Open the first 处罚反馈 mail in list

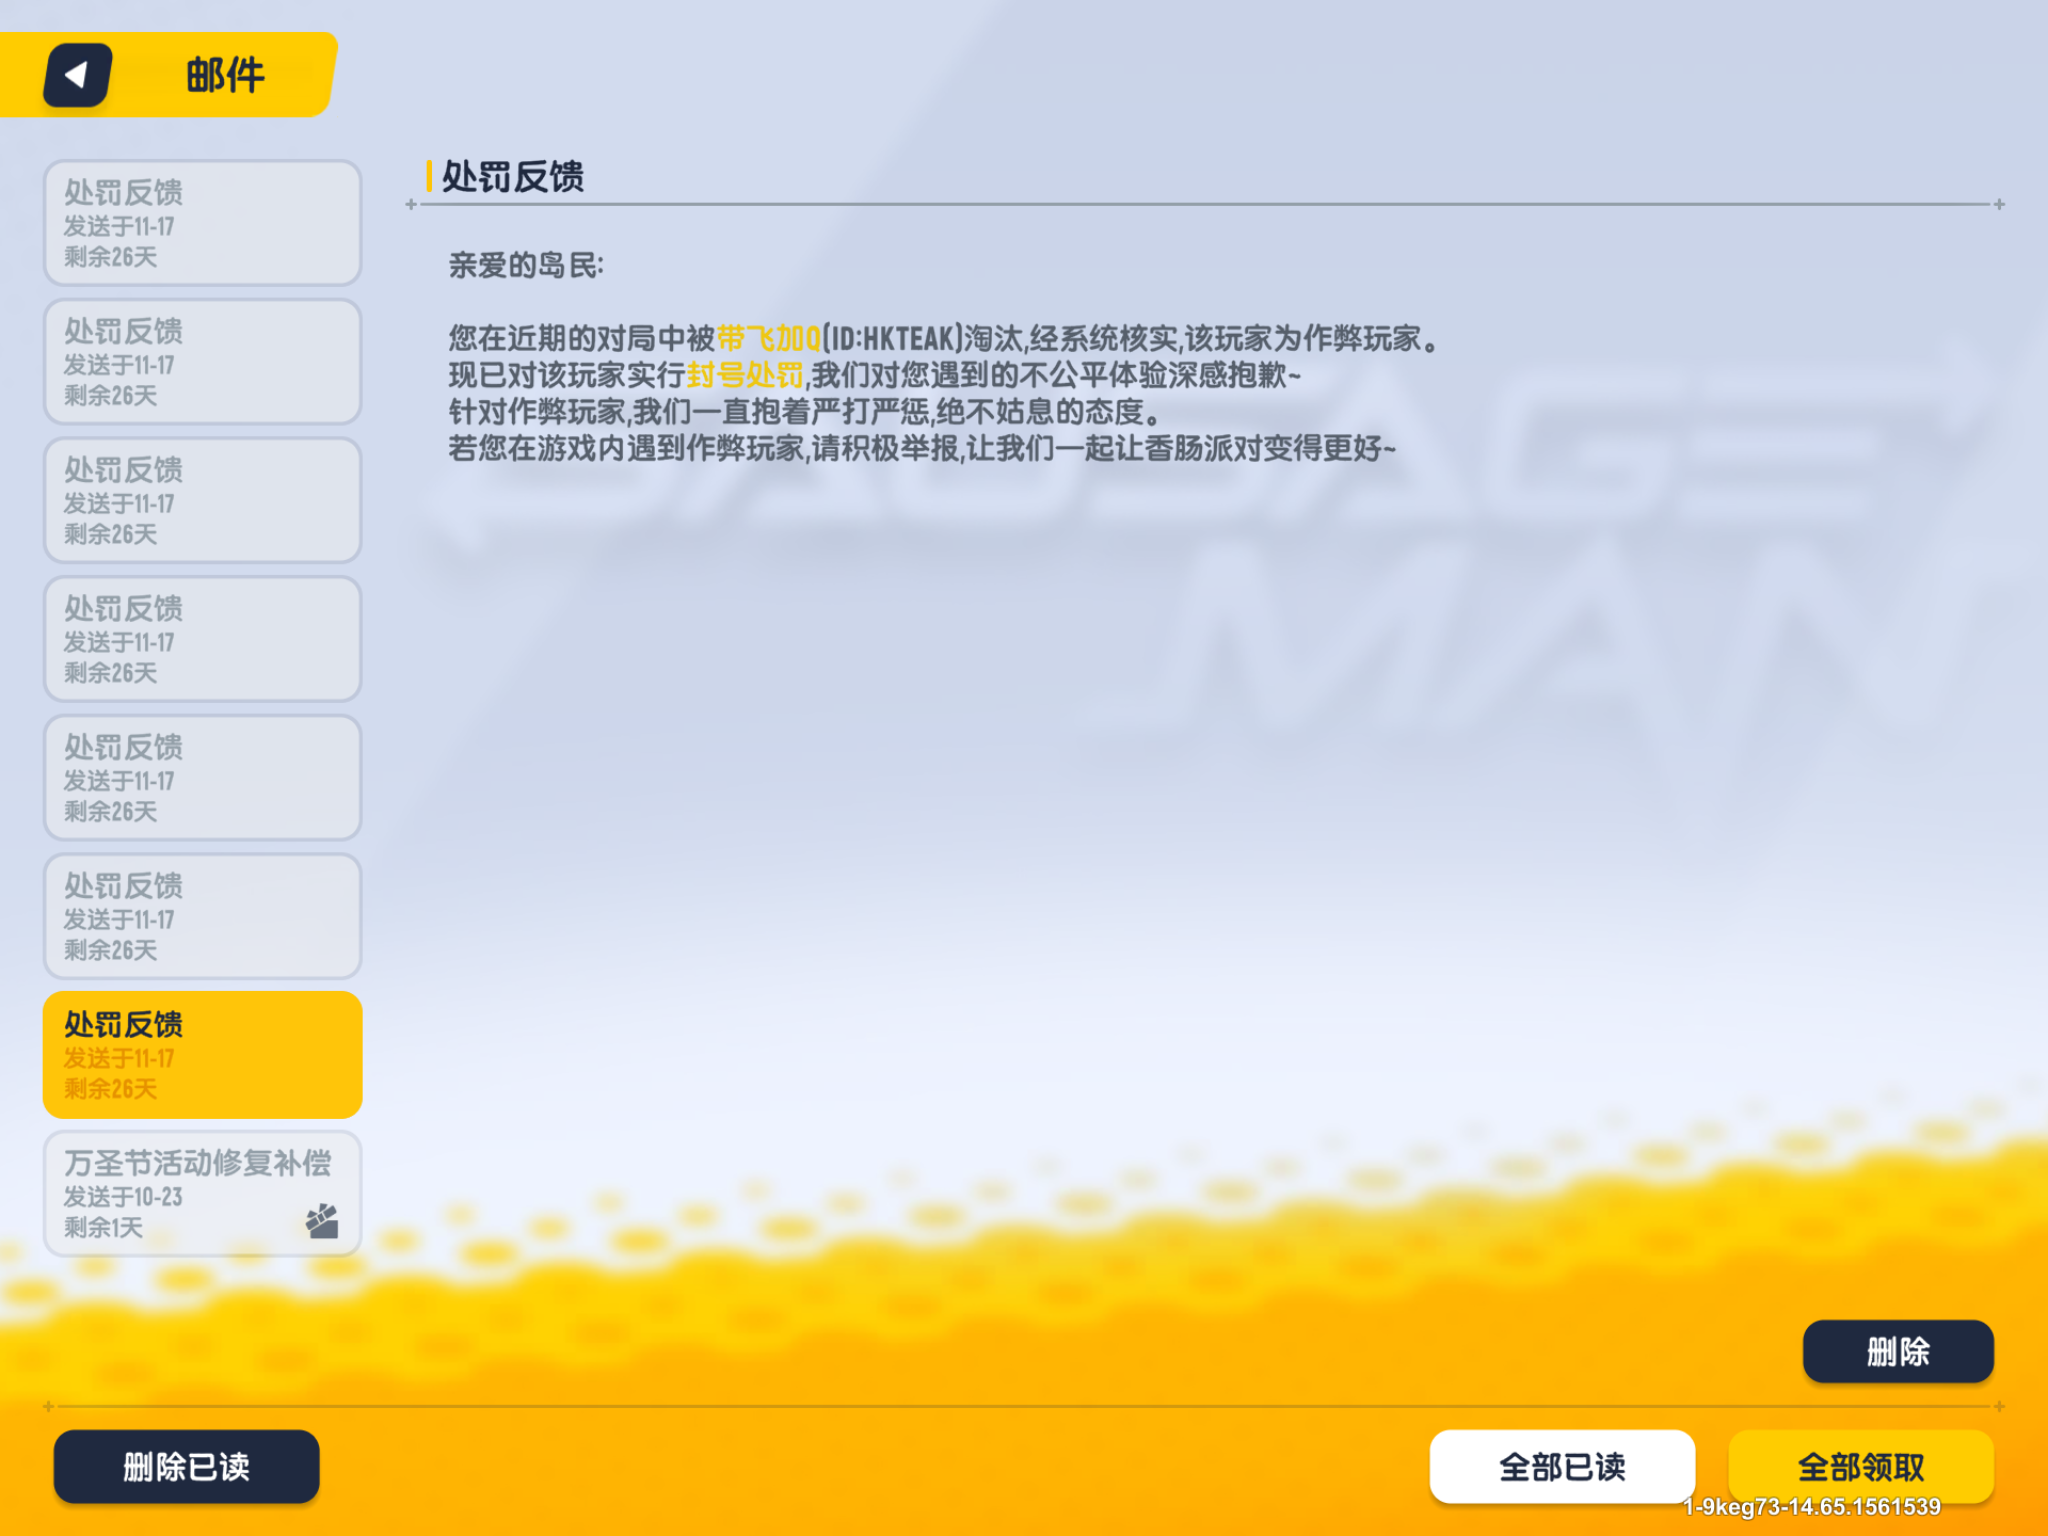[202, 223]
